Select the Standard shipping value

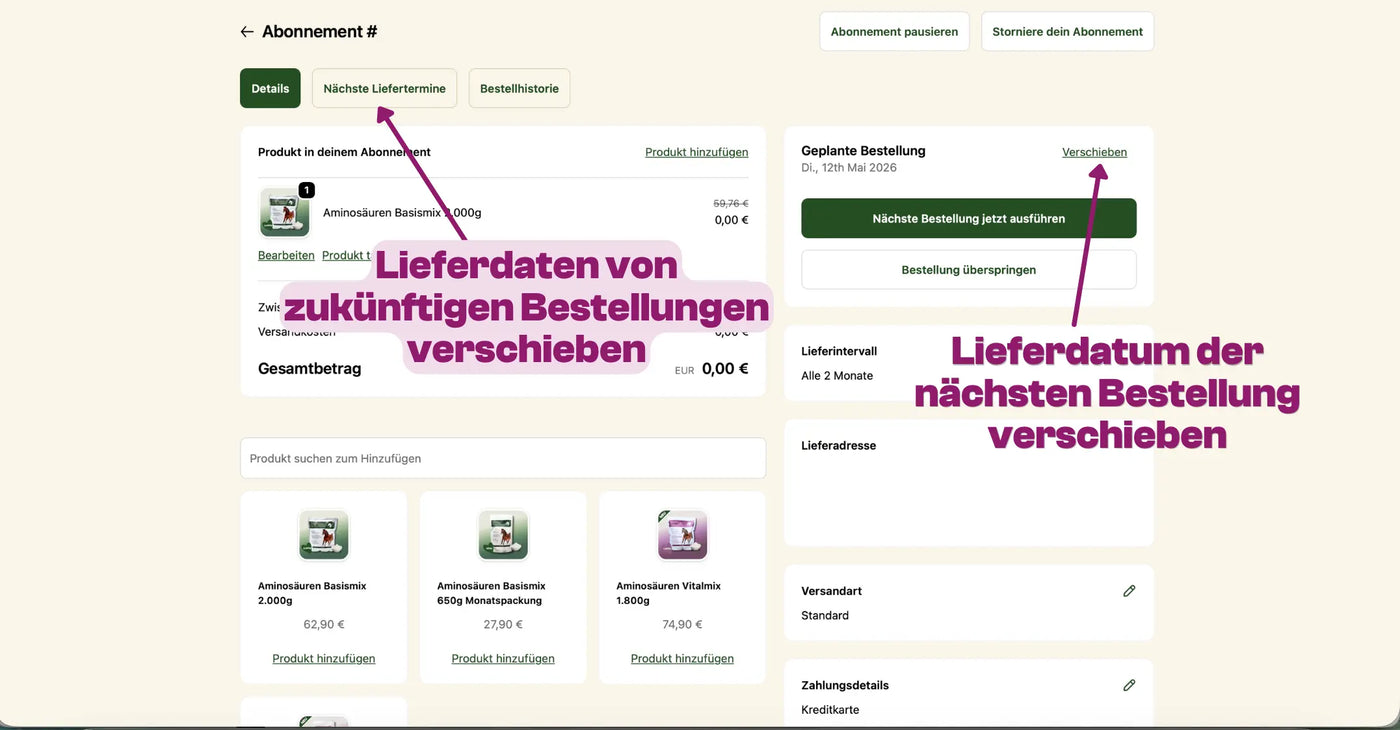(825, 615)
